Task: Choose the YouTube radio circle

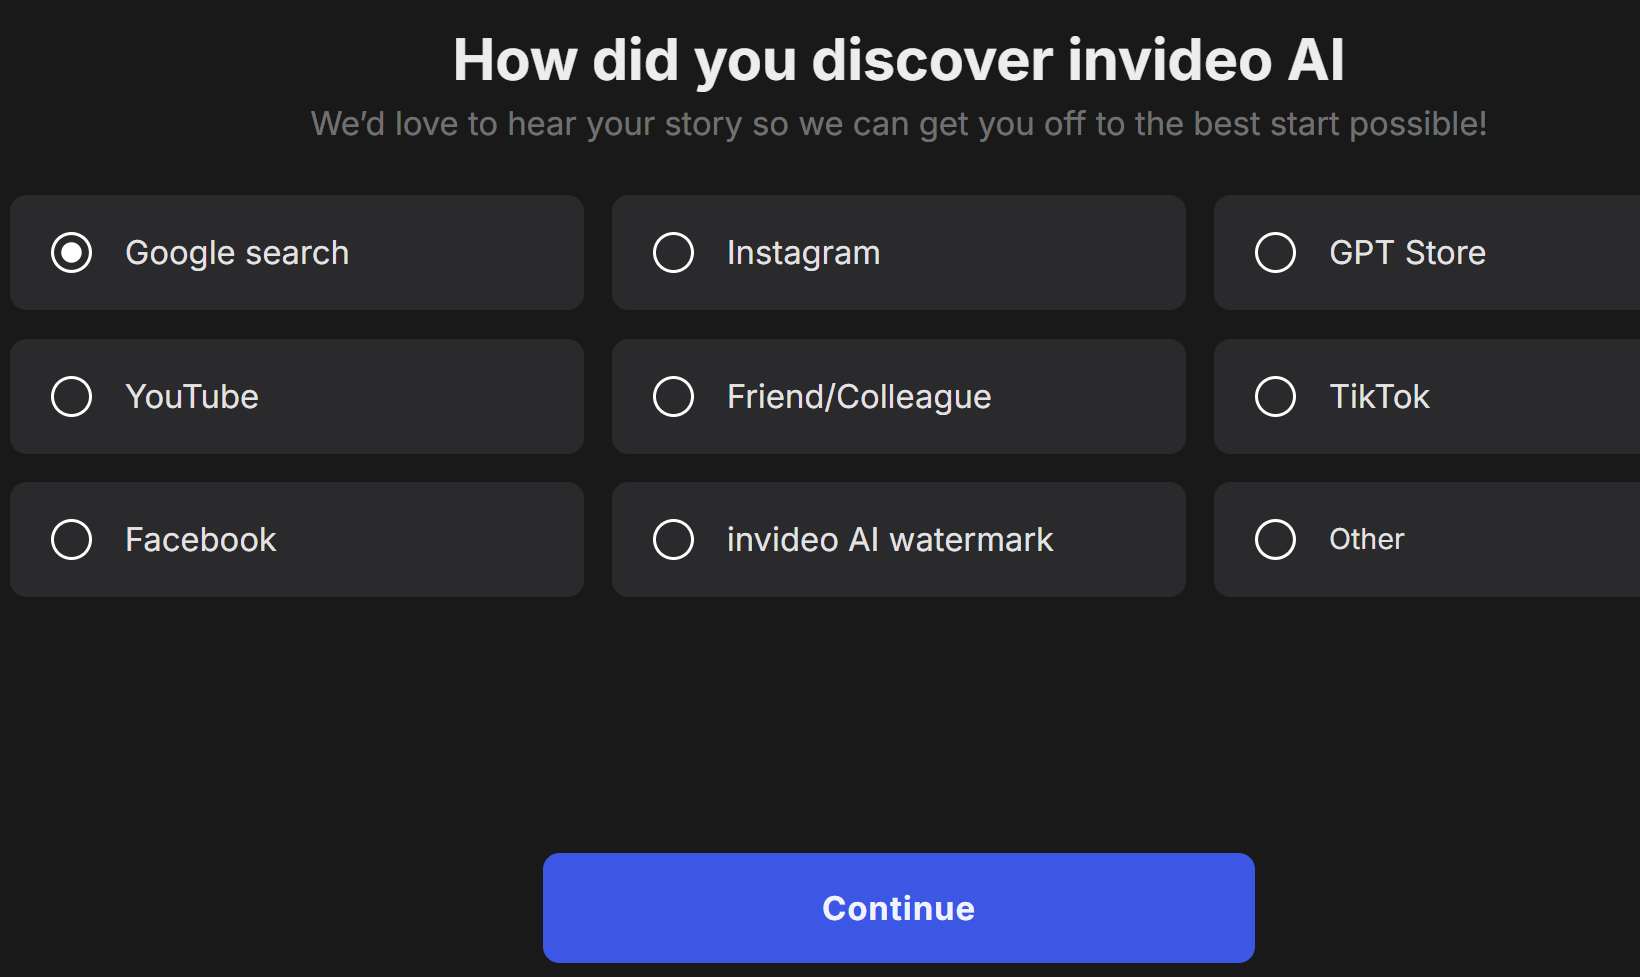Action: pos(72,397)
